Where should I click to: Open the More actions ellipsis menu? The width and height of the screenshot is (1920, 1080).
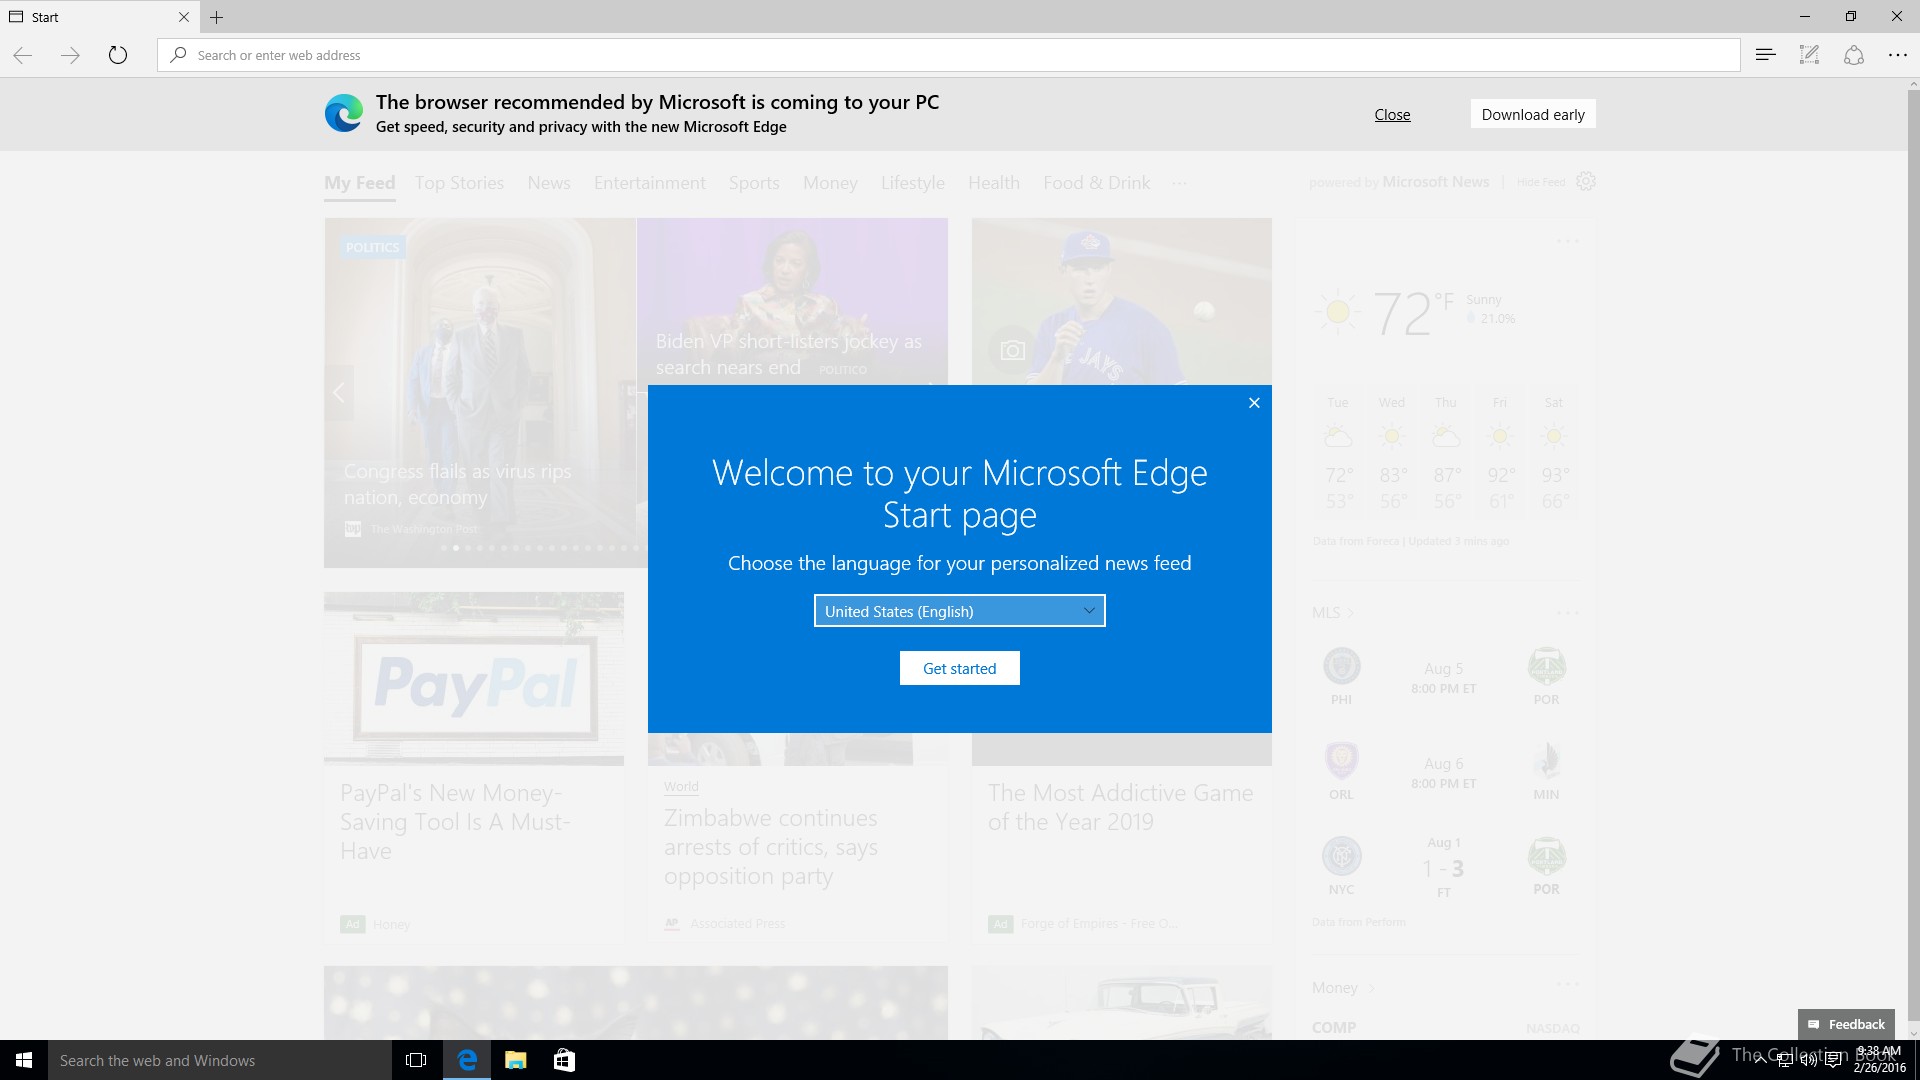click(x=1897, y=55)
